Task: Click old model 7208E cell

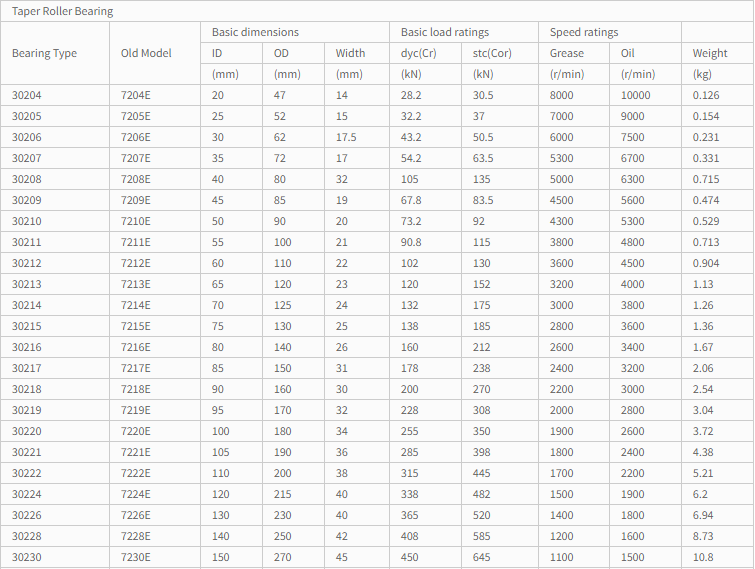Action: click(135, 179)
